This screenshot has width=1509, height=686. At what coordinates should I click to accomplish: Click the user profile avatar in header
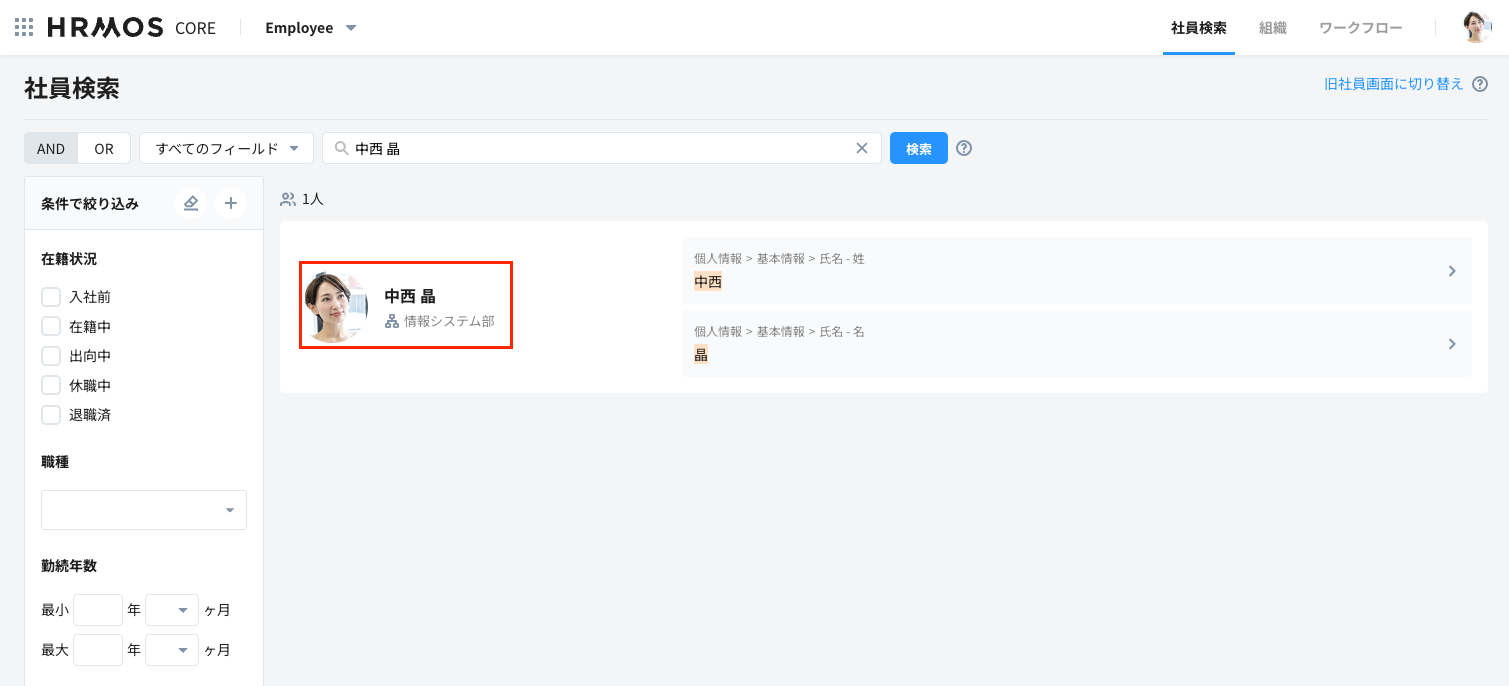1476,28
